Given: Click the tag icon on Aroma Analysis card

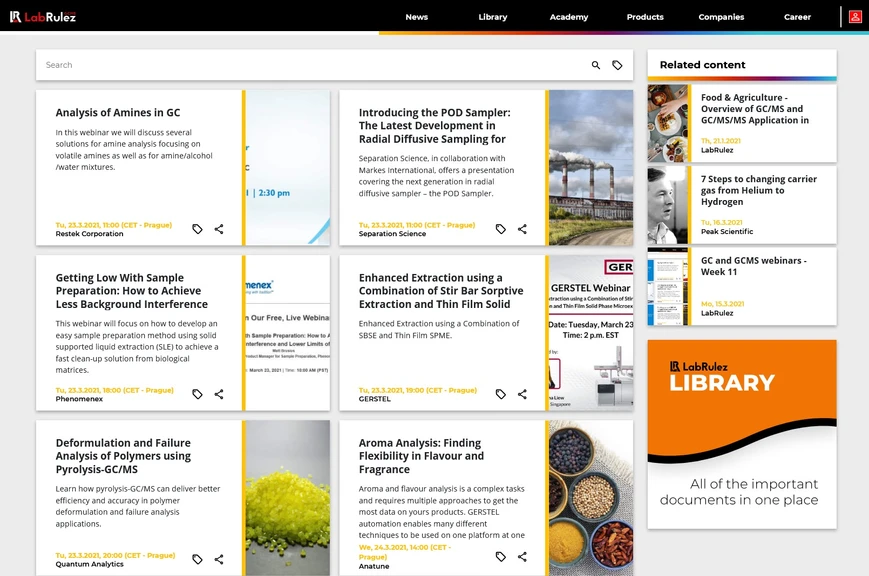Looking at the screenshot, I should pyautogui.click(x=500, y=557).
